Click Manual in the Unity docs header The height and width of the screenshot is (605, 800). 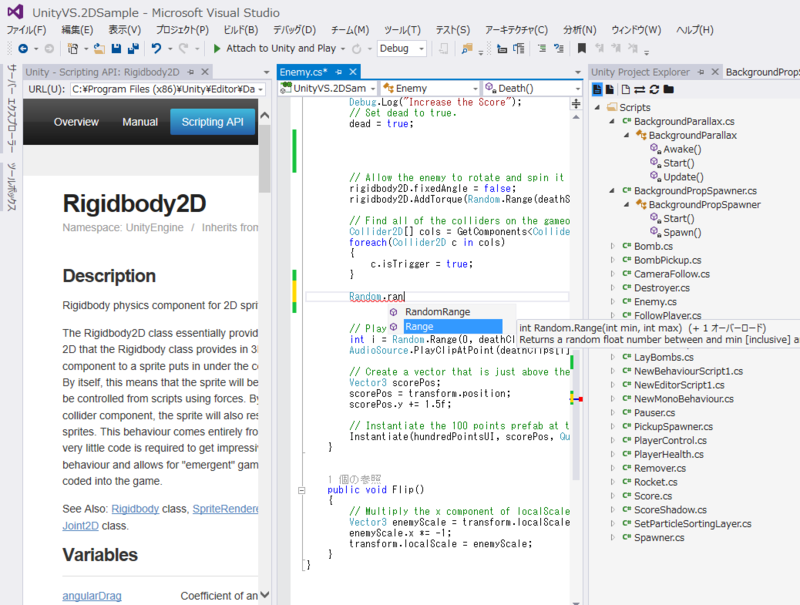pyautogui.click(x=140, y=122)
